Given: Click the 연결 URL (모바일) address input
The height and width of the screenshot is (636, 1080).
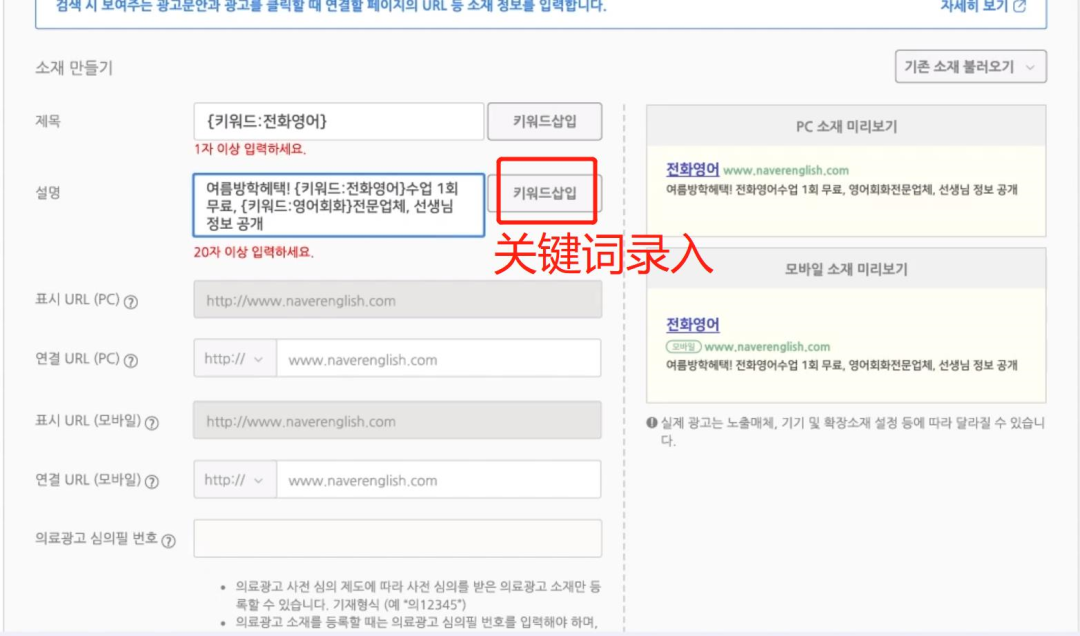Looking at the screenshot, I should [438, 480].
